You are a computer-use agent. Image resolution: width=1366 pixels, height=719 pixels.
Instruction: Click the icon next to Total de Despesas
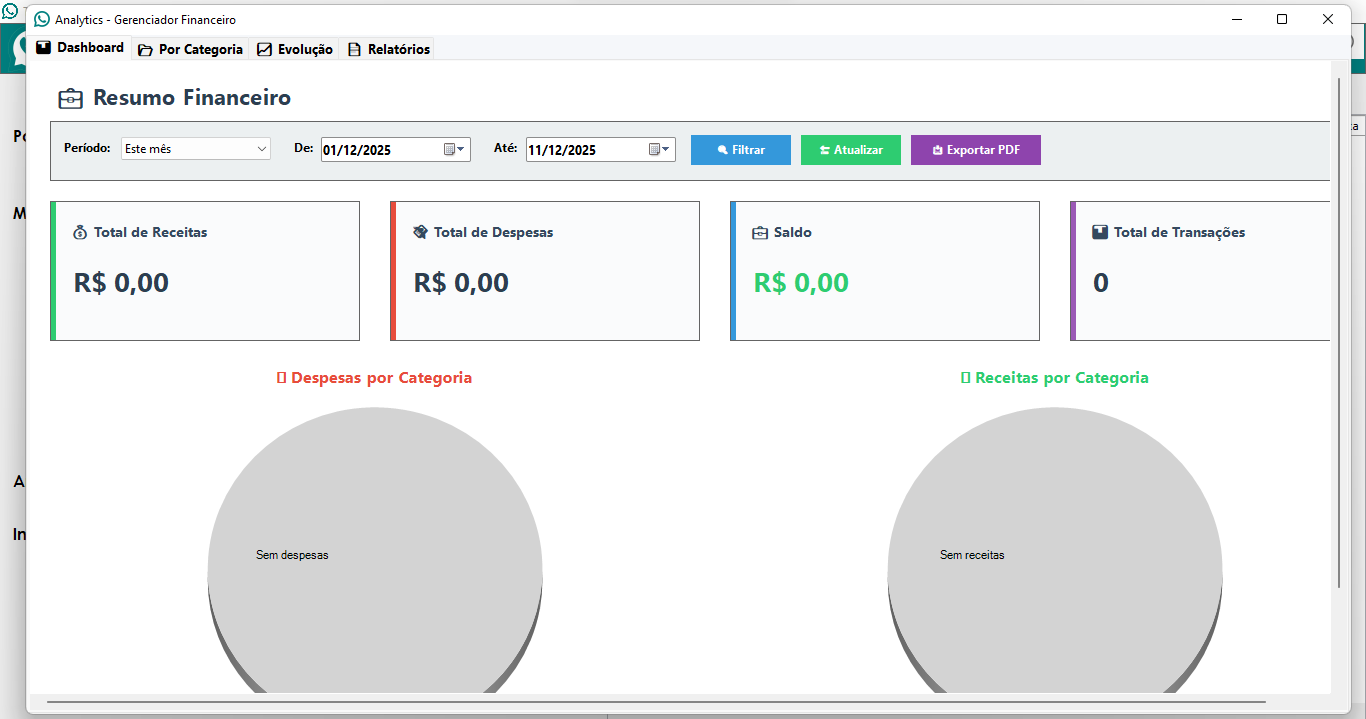421,232
